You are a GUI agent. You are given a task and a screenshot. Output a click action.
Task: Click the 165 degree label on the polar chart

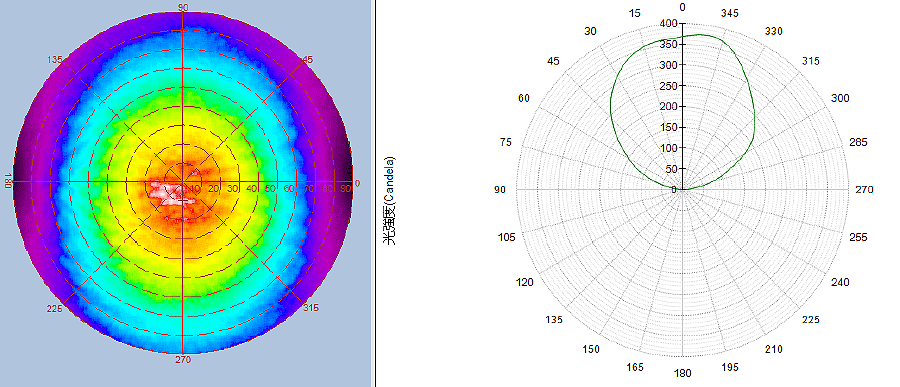tap(635, 367)
